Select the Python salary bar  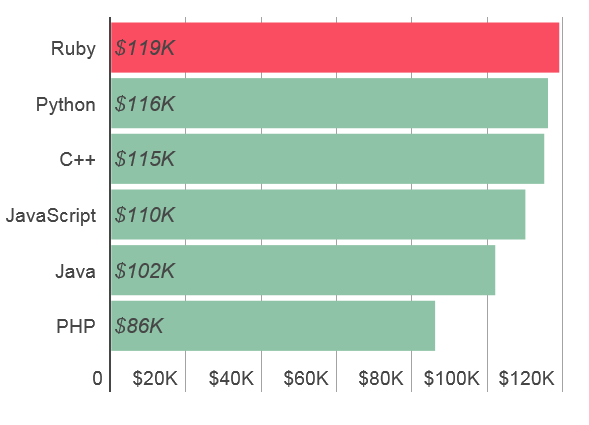tap(329, 103)
